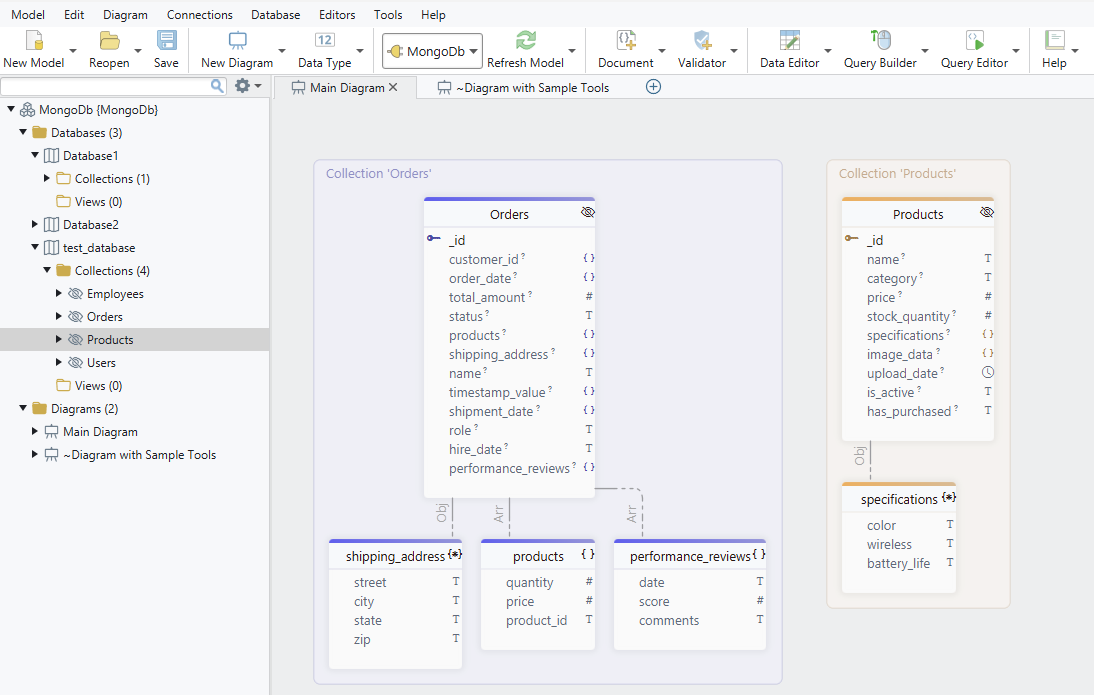Image resolution: width=1094 pixels, height=695 pixels.
Task: Click the test_database book icon
Action: (51, 248)
